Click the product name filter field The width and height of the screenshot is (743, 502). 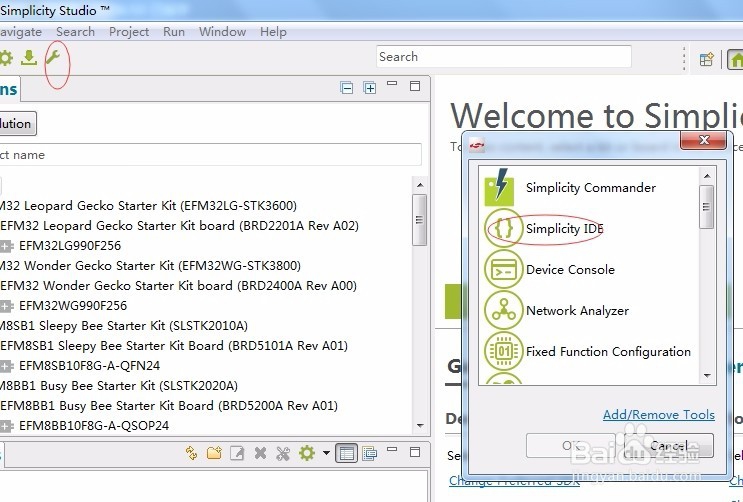pos(210,155)
